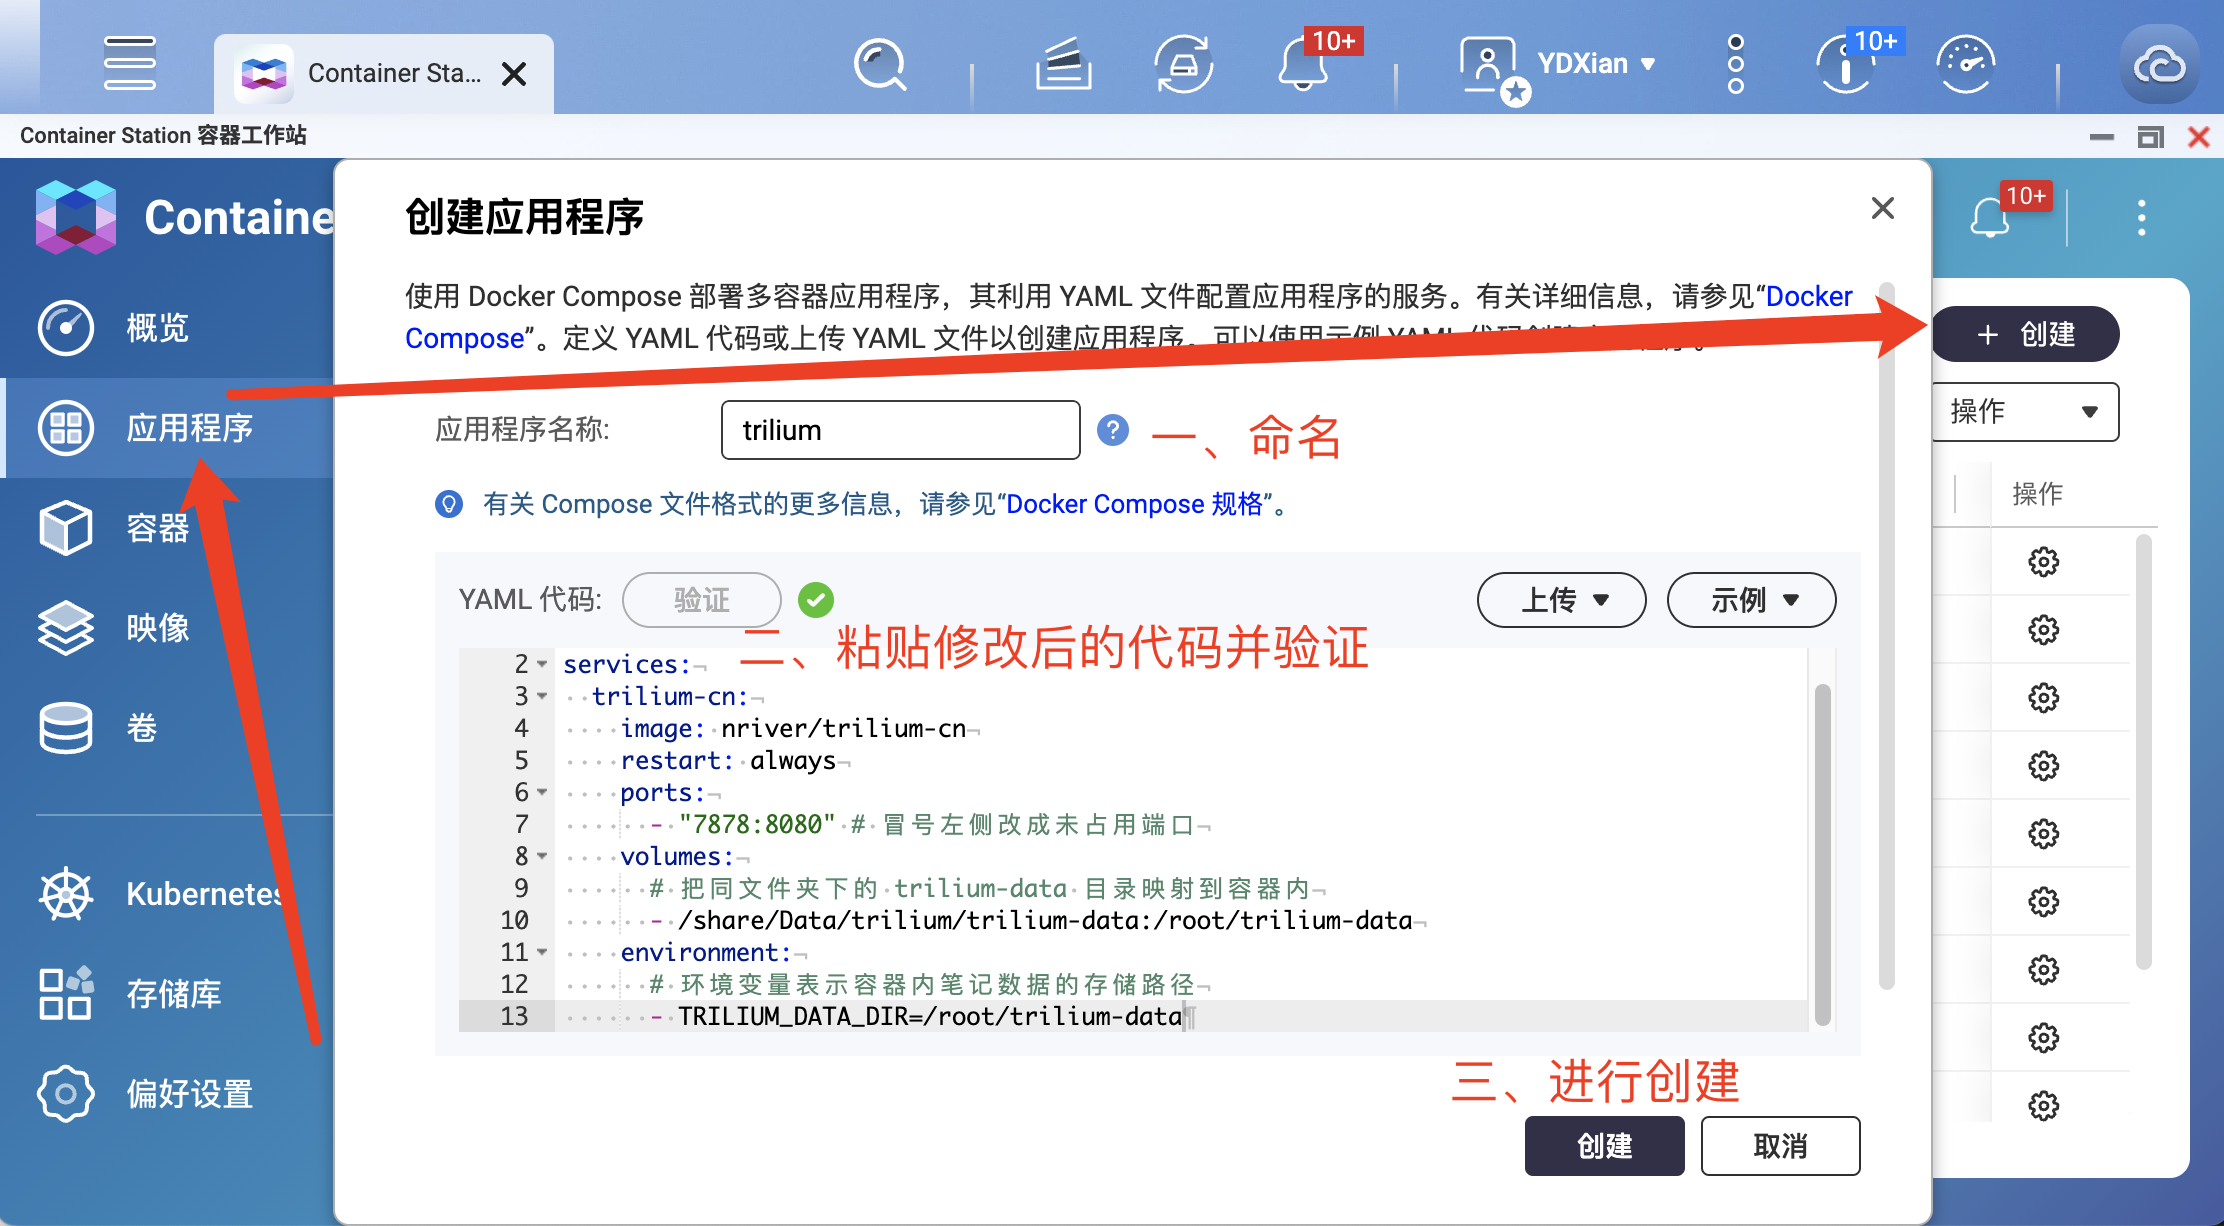Collapse the services block at line 2
Screen dimensions: 2224x1226
pos(543,664)
